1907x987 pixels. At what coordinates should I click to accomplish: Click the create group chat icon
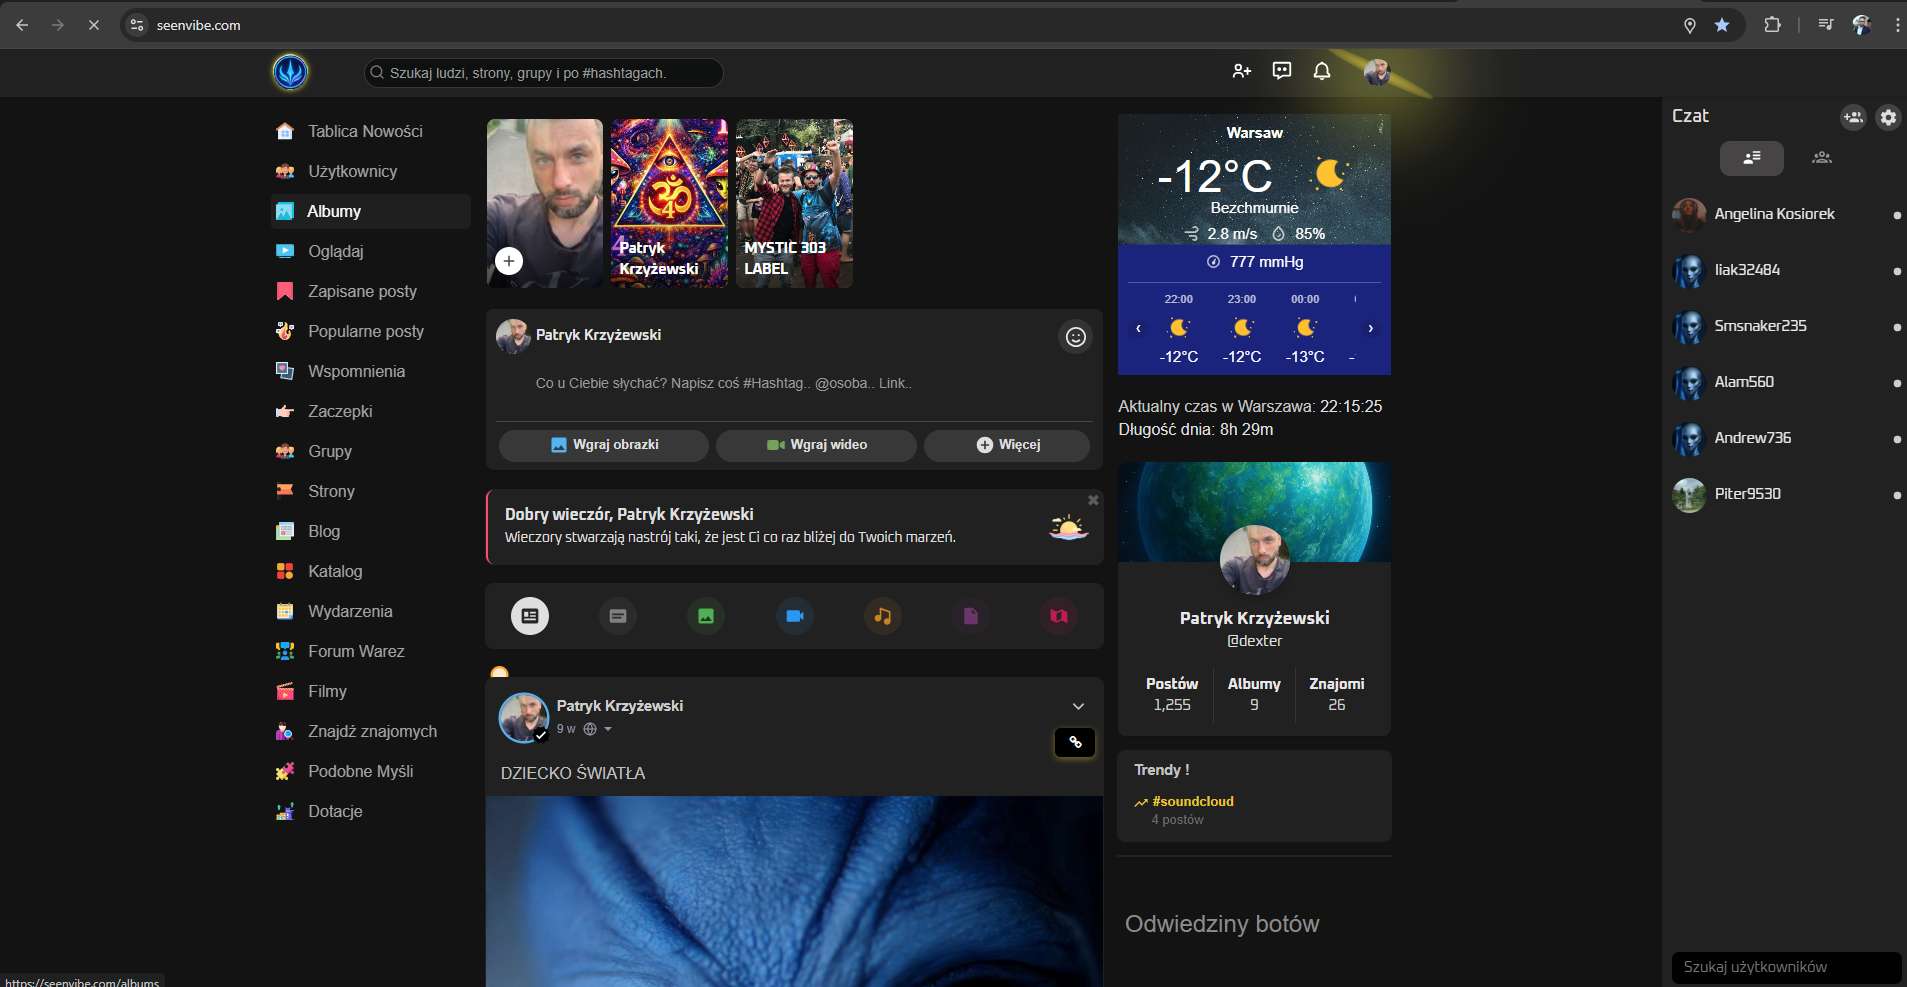(1852, 118)
